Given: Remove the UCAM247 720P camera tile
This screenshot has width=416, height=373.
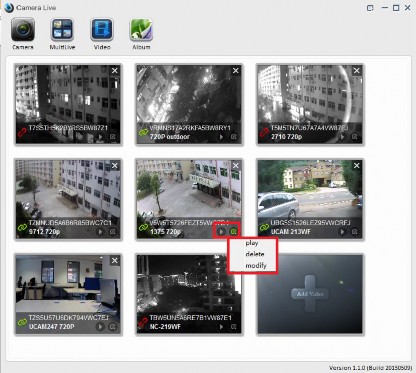Looking at the screenshot, I should 115,261.
